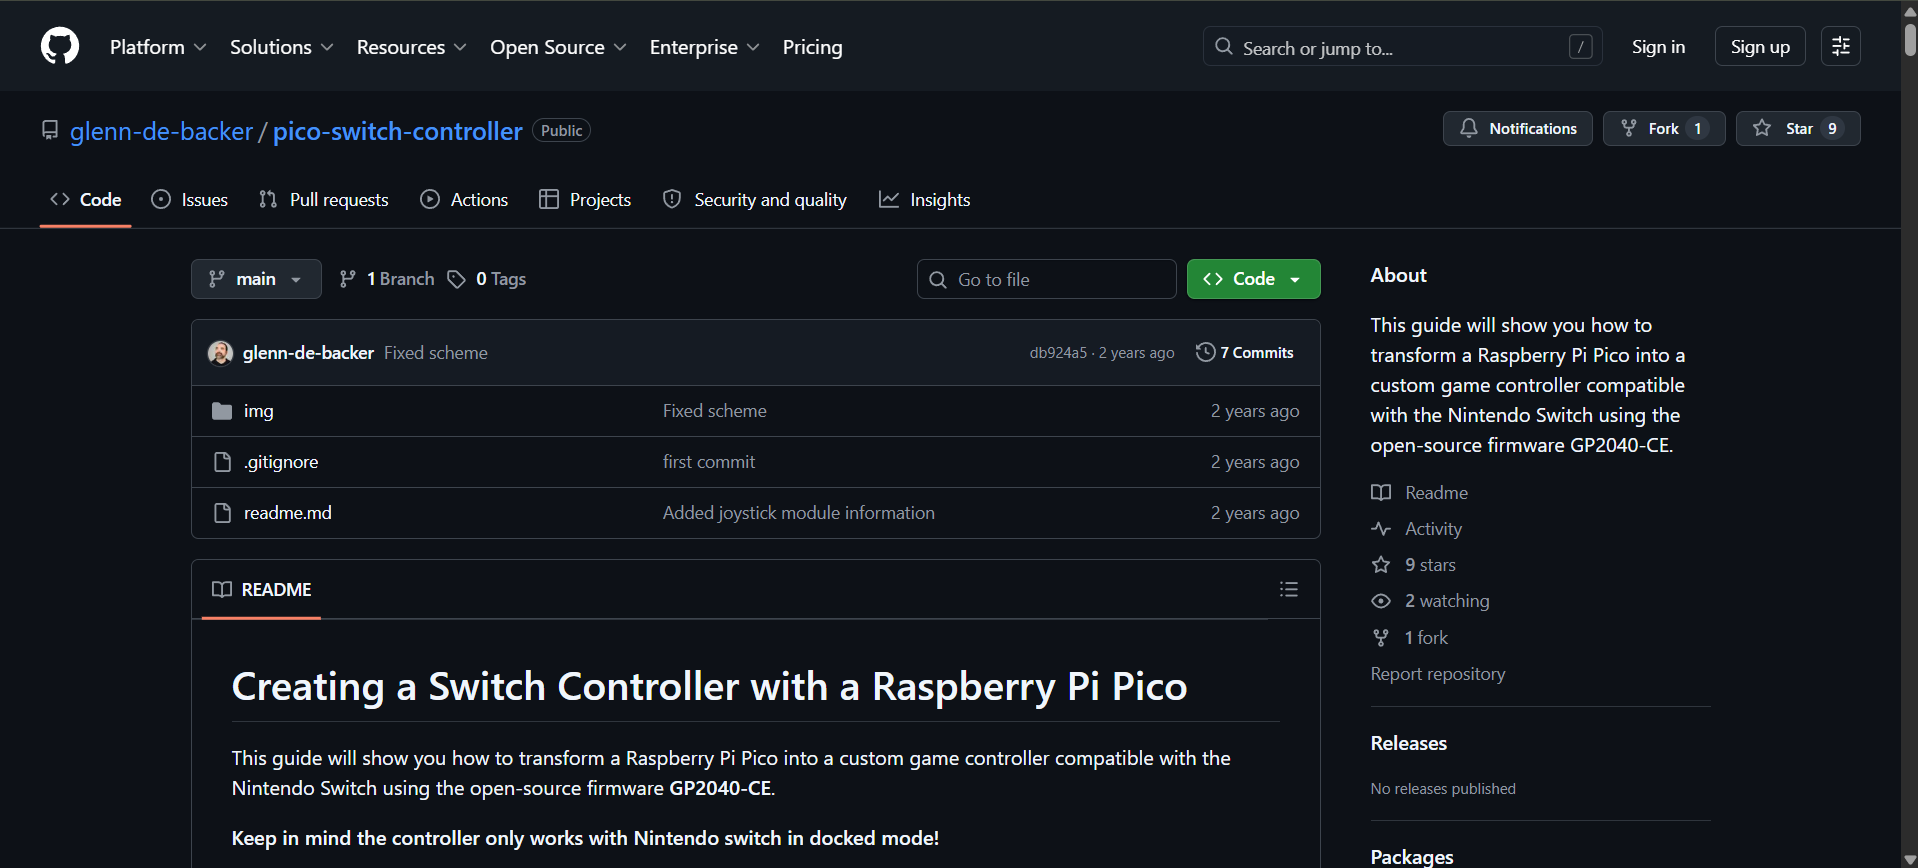Select the README tab heading
Image resolution: width=1918 pixels, height=868 pixels.
tap(262, 590)
